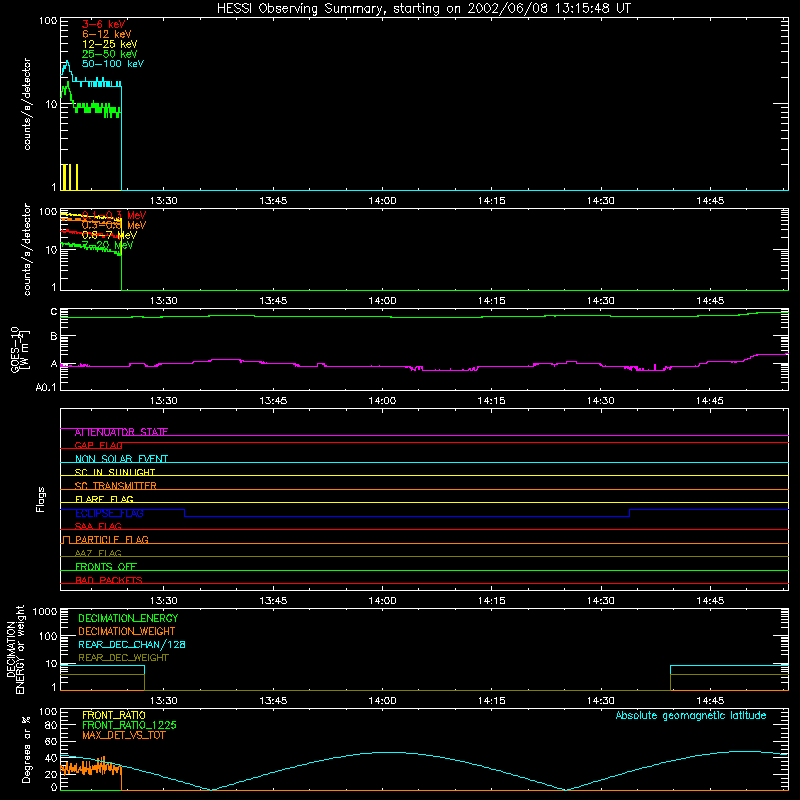Click 13:45 time label under MeV panel
800x800 pixels.
point(273,301)
